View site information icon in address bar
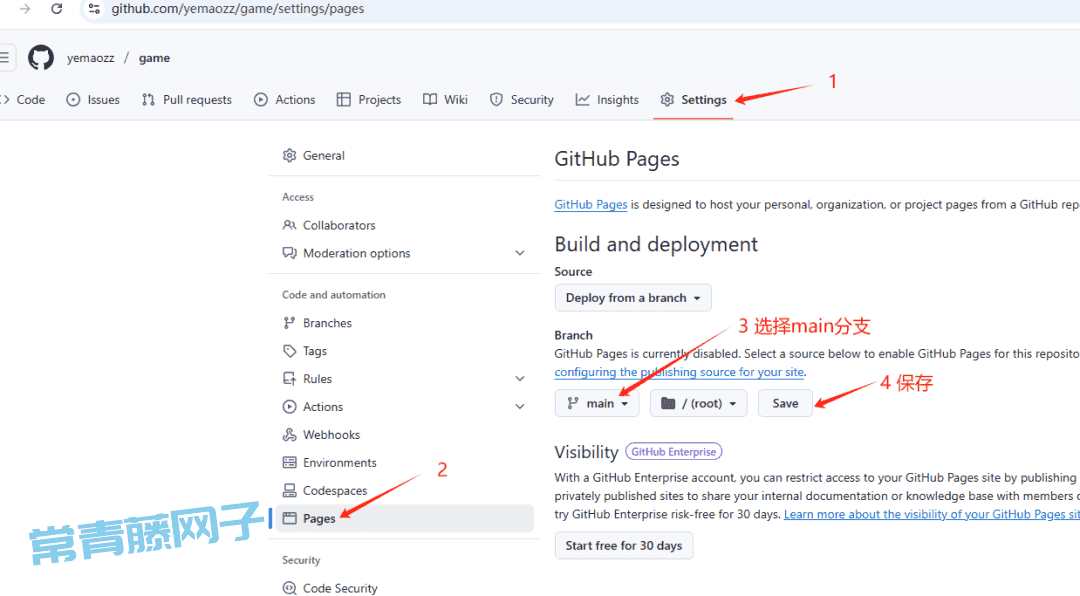 pos(94,9)
